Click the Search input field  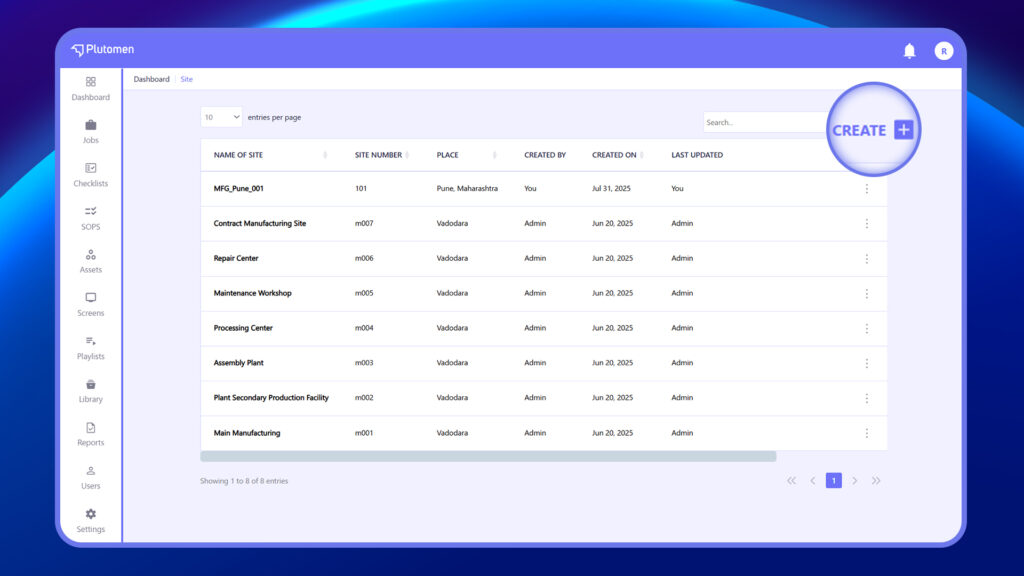click(765, 122)
